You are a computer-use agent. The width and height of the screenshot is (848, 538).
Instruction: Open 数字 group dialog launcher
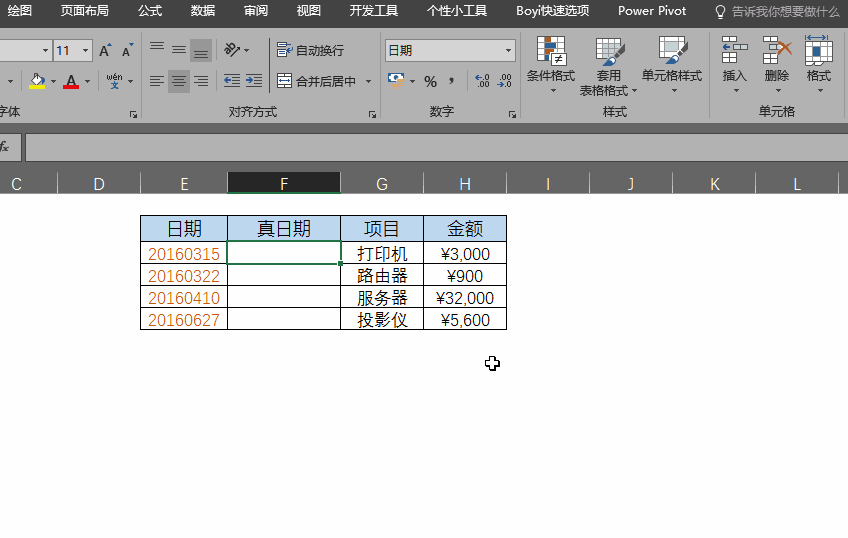pyautogui.click(x=512, y=114)
